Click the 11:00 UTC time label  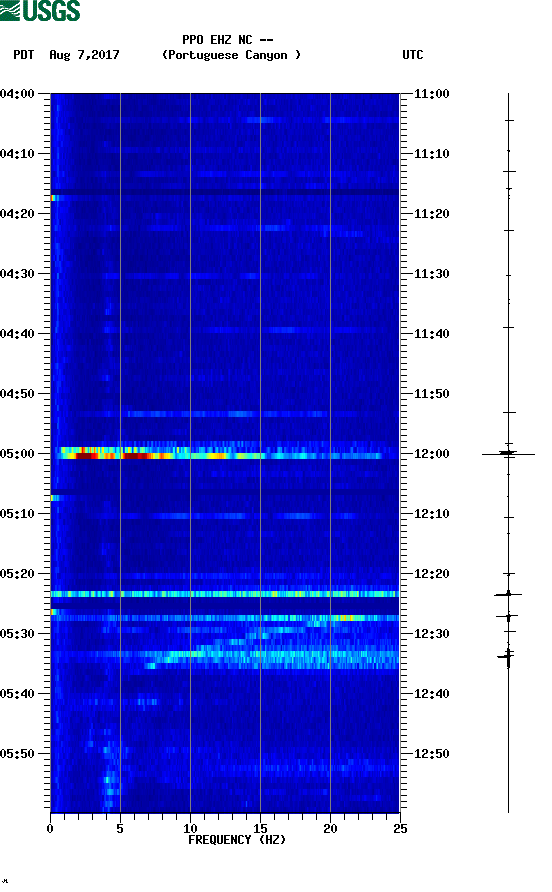pos(431,94)
